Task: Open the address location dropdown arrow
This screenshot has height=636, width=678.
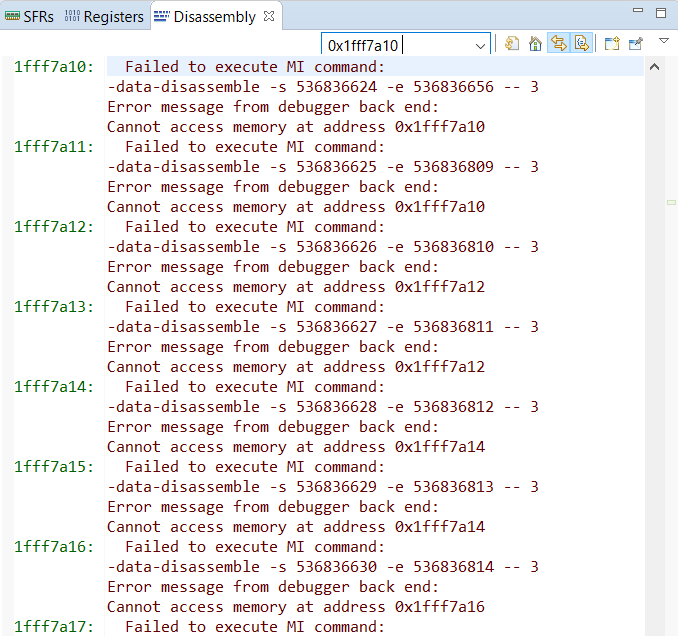Action: pyautogui.click(x=480, y=45)
